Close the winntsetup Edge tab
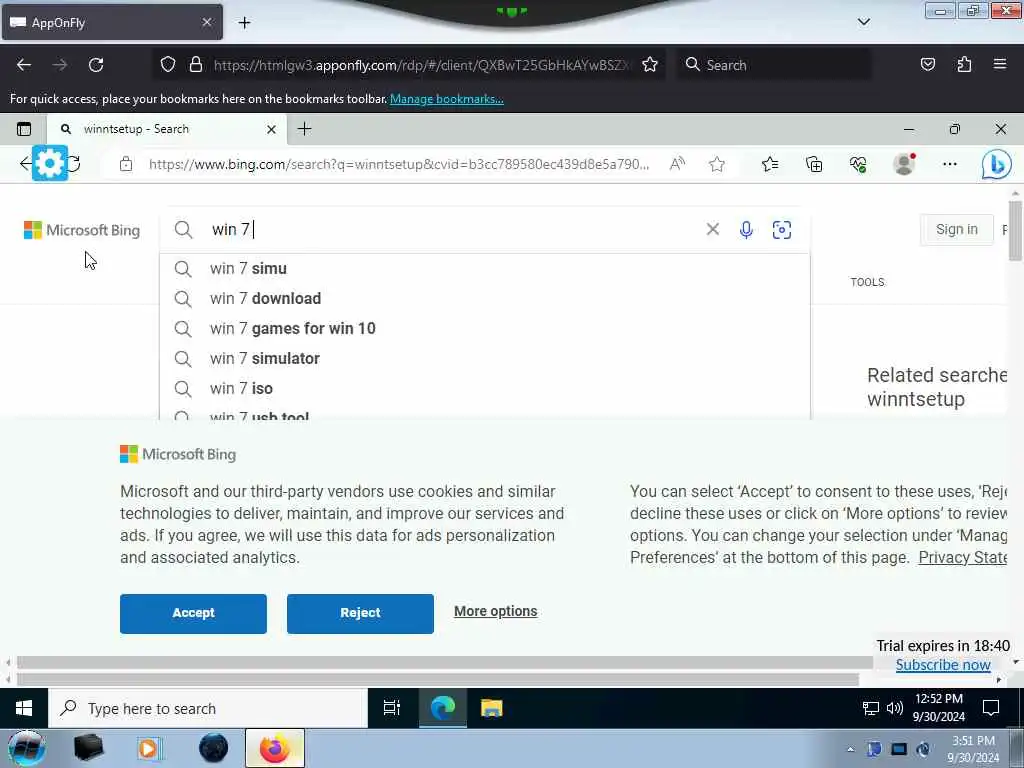This screenshot has width=1024, height=768. click(272, 129)
